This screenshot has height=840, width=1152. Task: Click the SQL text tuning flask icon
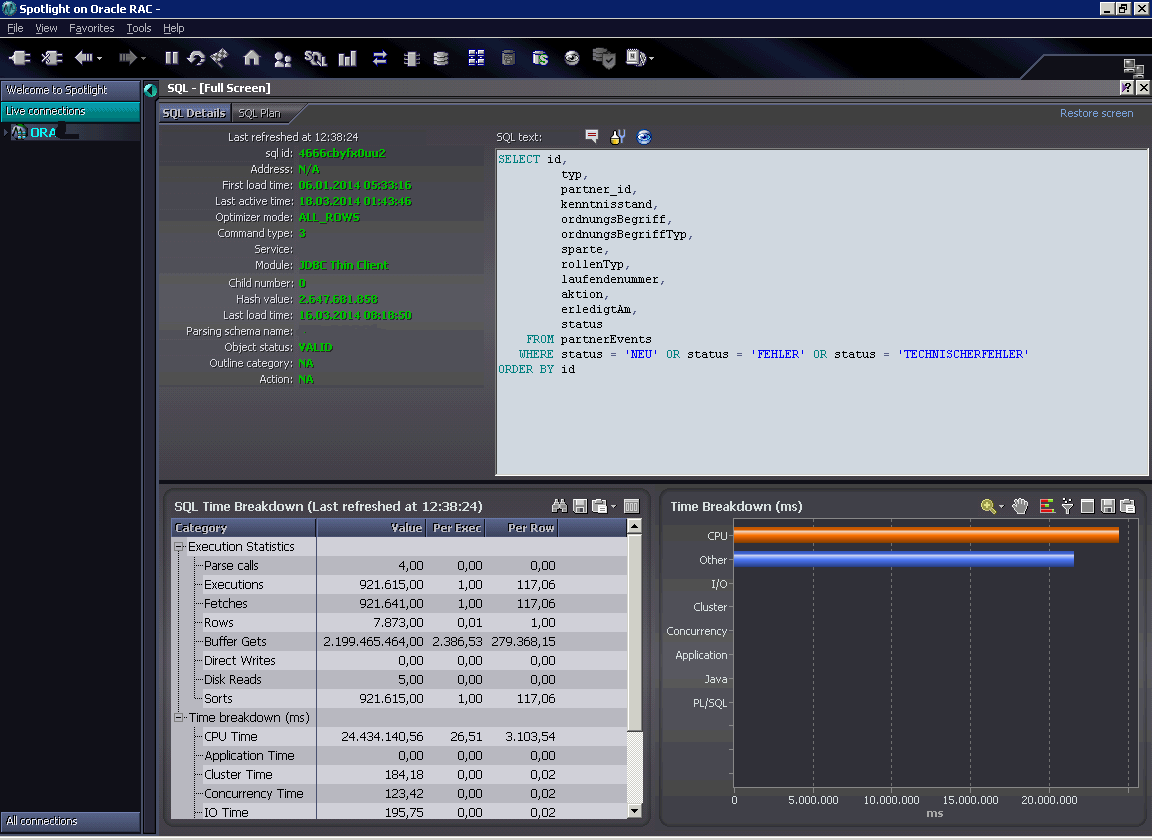click(x=618, y=137)
